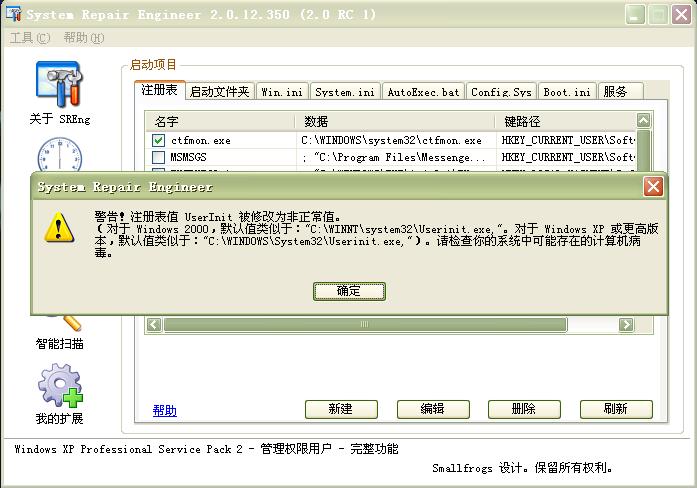Click the vertical scrollbar up arrow

pos(643,120)
